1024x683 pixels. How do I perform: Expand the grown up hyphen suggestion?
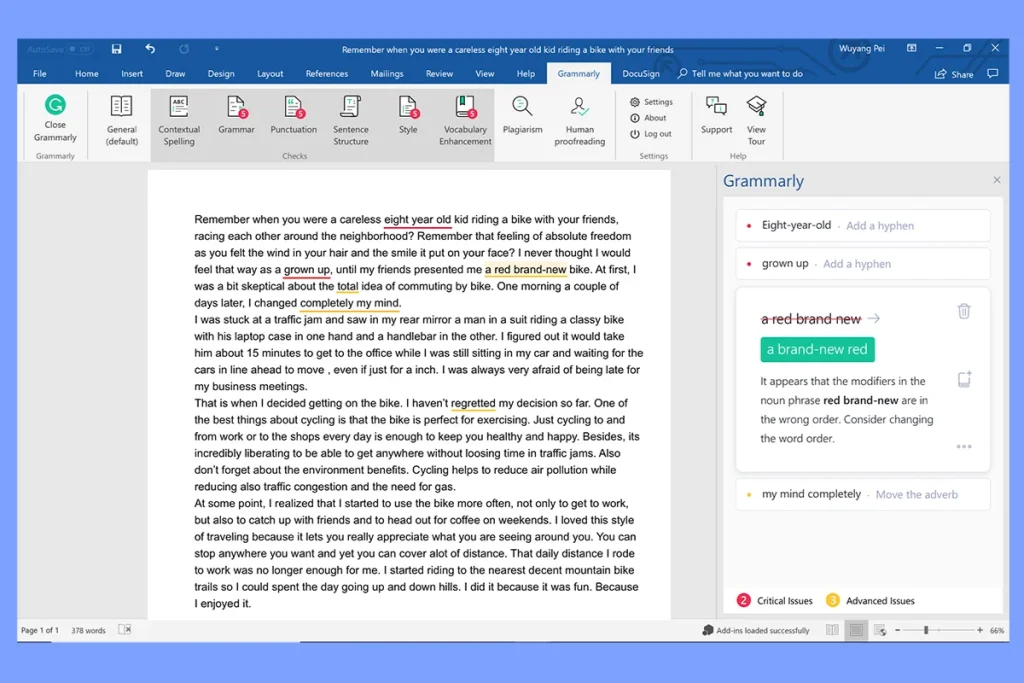tap(862, 263)
